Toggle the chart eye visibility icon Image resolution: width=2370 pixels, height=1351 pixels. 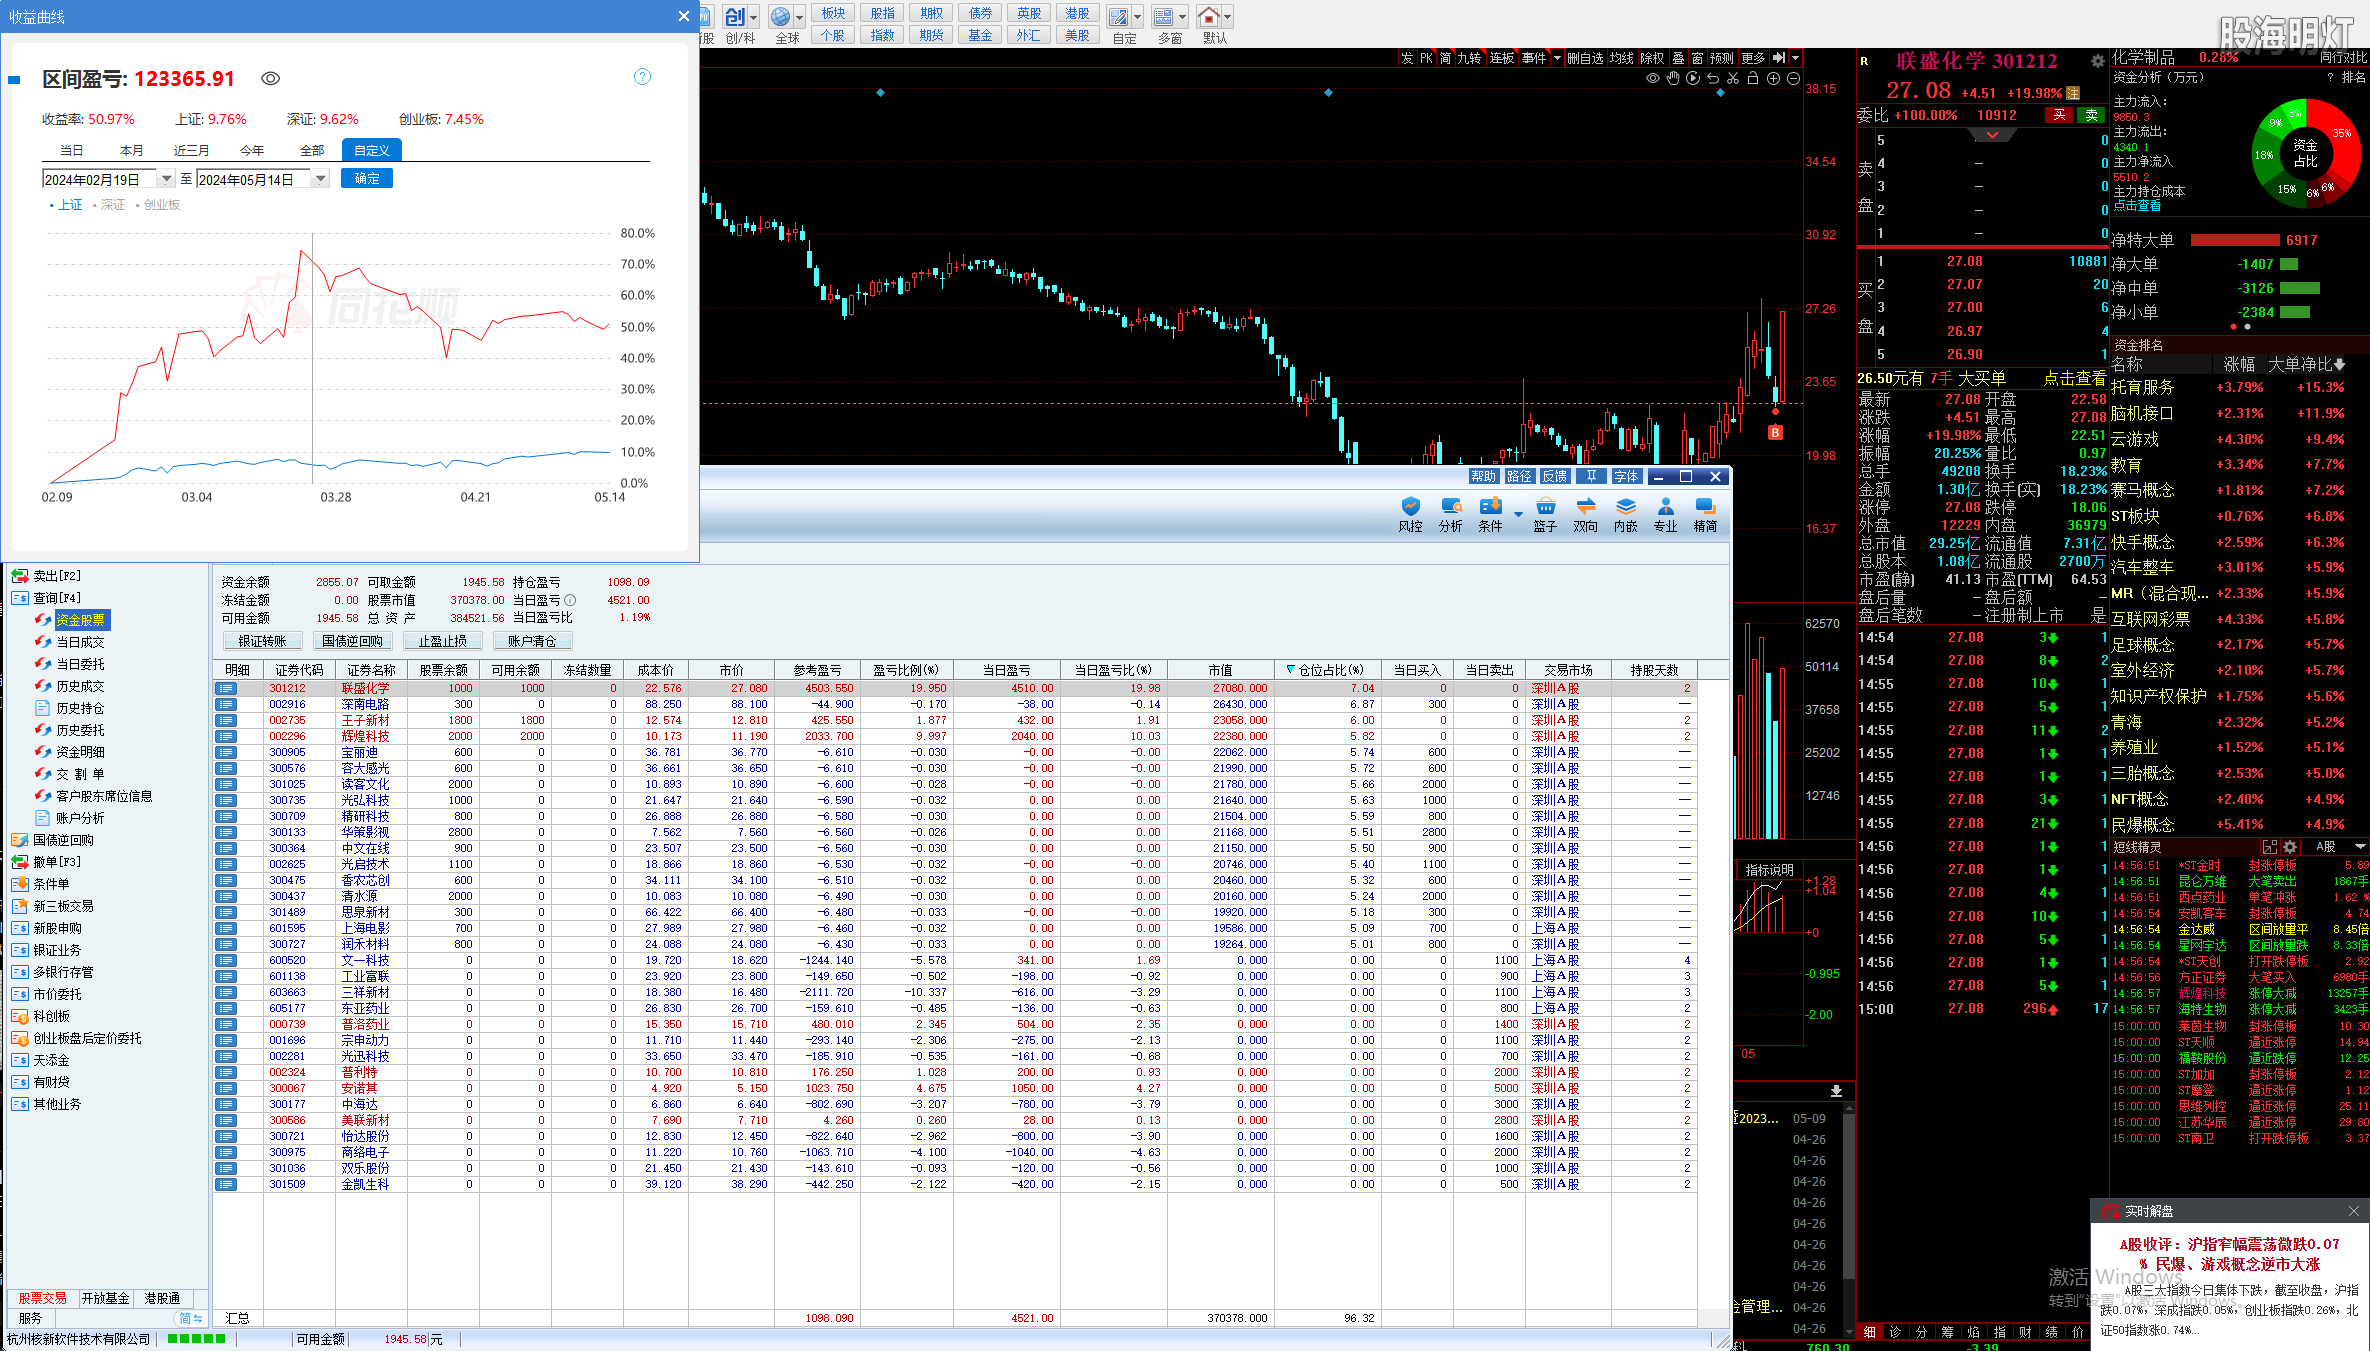[1653, 79]
